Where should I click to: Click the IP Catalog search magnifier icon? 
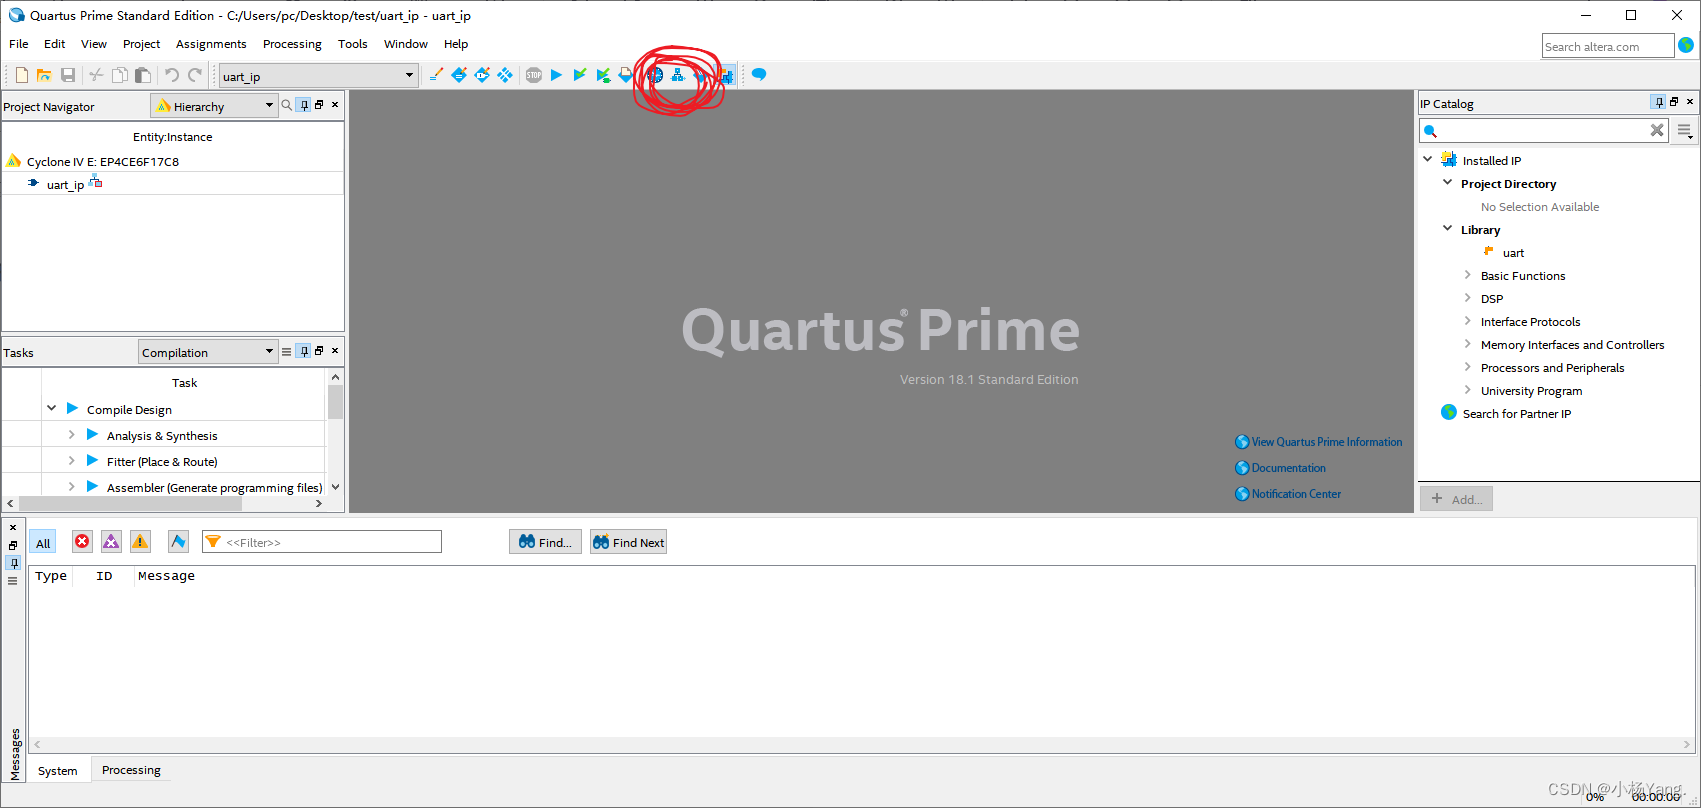(x=1431, y=131)
